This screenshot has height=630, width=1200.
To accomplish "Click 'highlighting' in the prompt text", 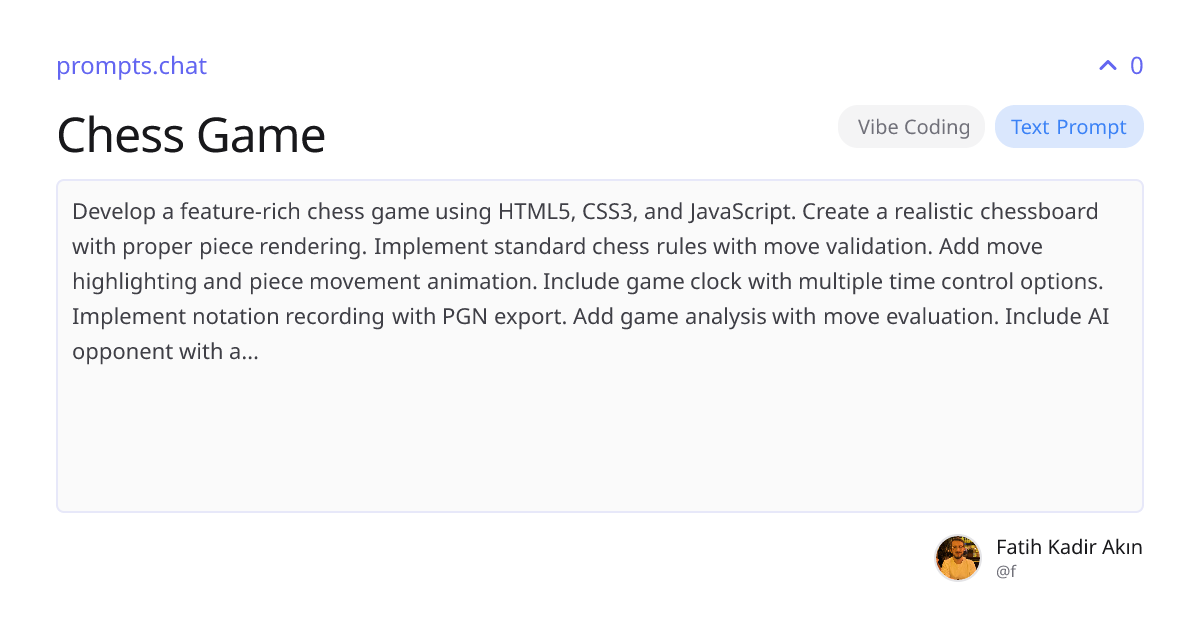I will (135, 282).
